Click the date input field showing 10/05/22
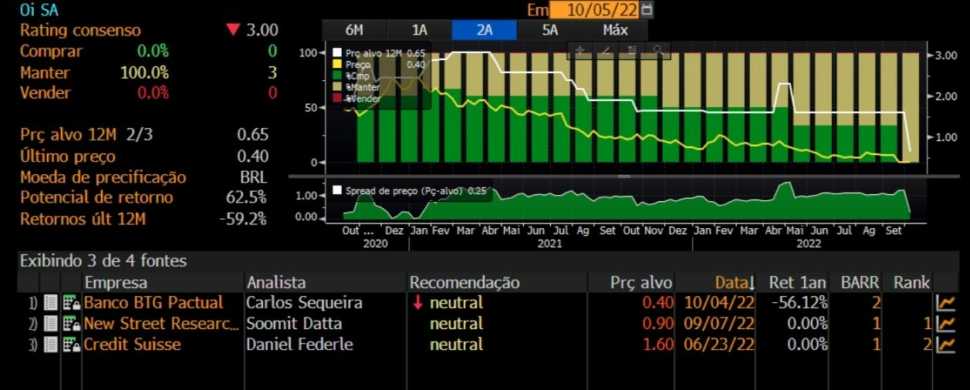The height and width of the screenshot is (390, 970). coord(594,10)
